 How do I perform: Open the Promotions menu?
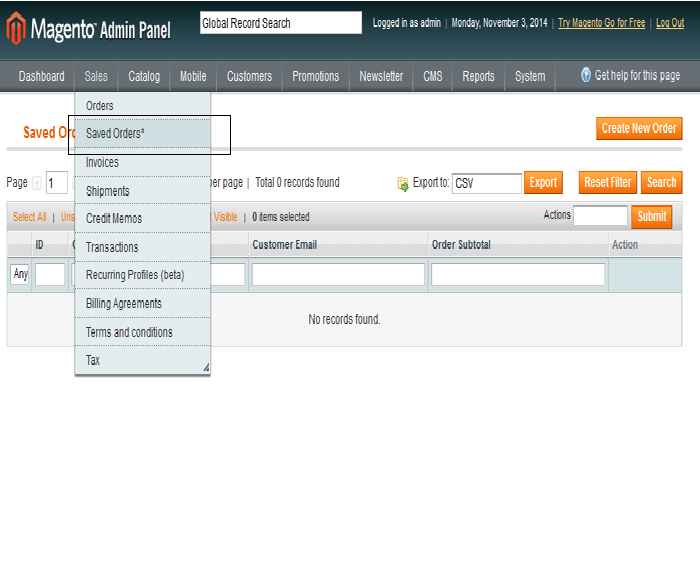coord(316,76)
